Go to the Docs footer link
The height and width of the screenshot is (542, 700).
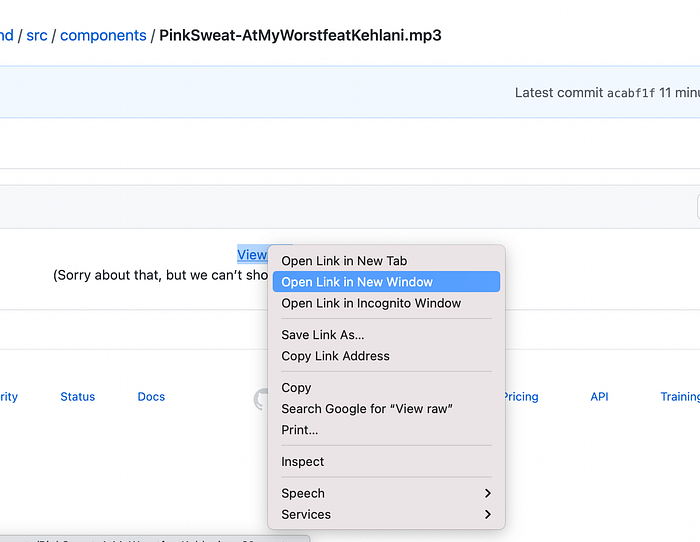(151, 397)
